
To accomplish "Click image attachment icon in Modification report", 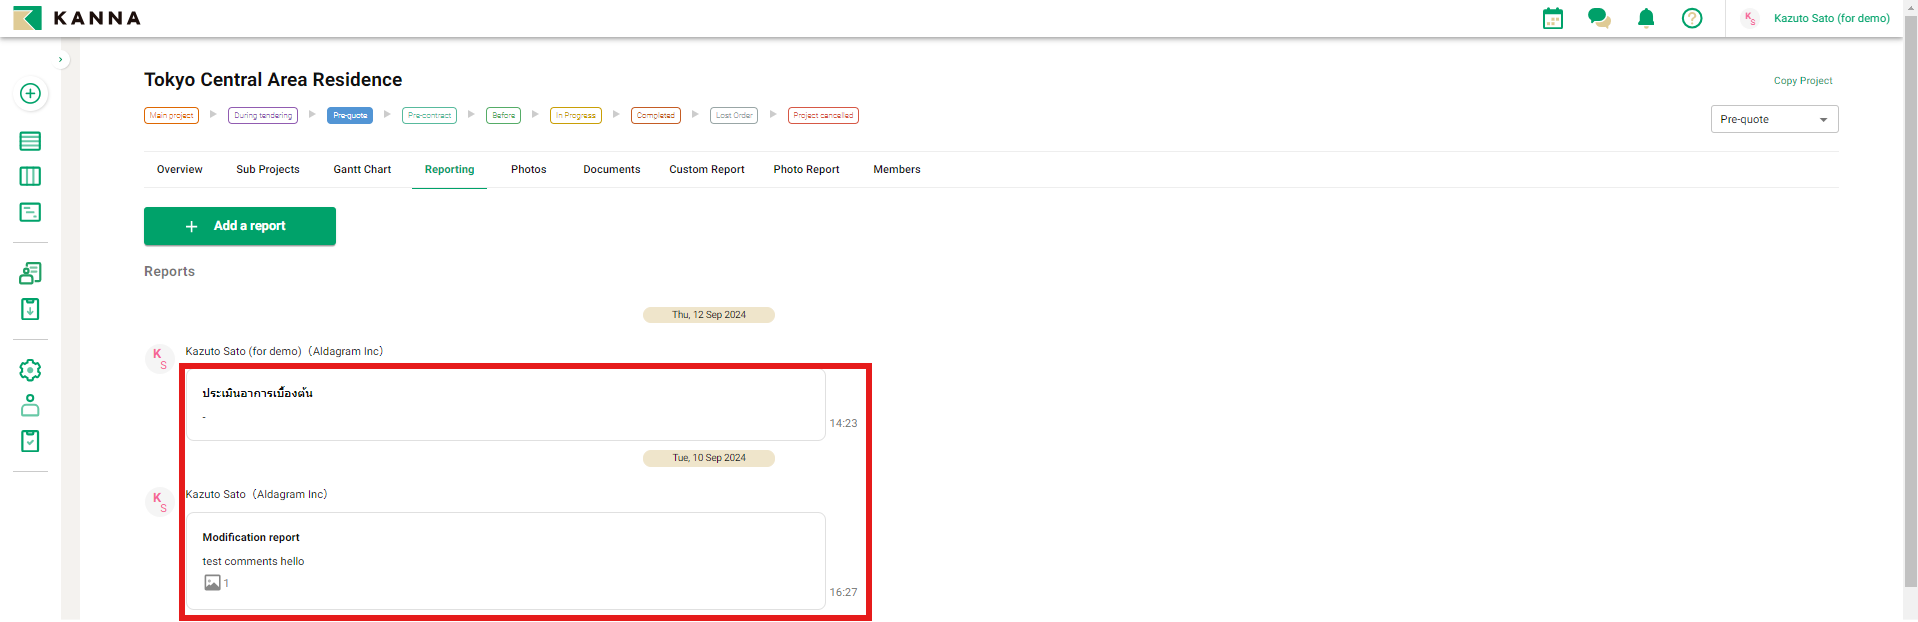I will [212, 583].
